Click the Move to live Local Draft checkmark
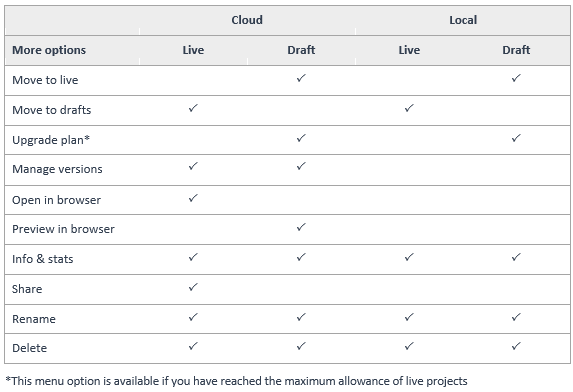 pyautogui.click(x=516, y=78)
